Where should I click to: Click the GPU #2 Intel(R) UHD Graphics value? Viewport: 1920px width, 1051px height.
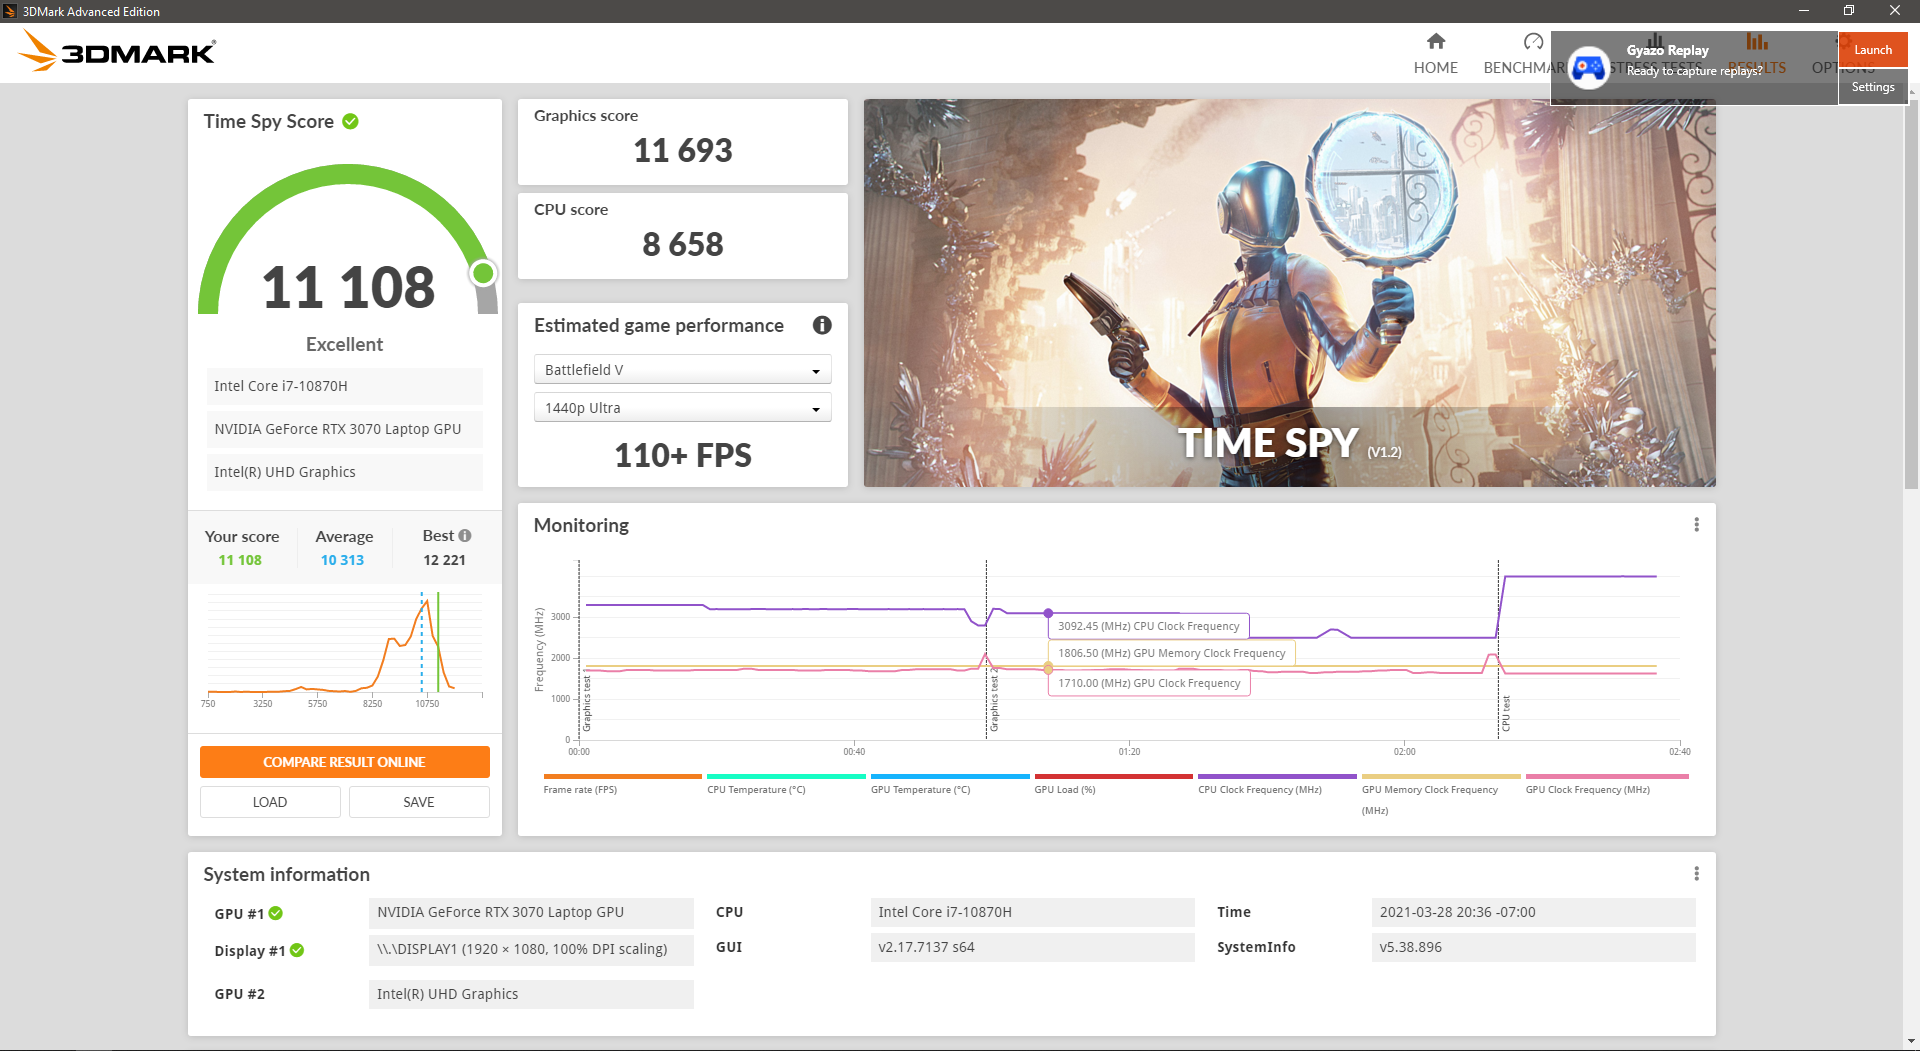(531, 994)
